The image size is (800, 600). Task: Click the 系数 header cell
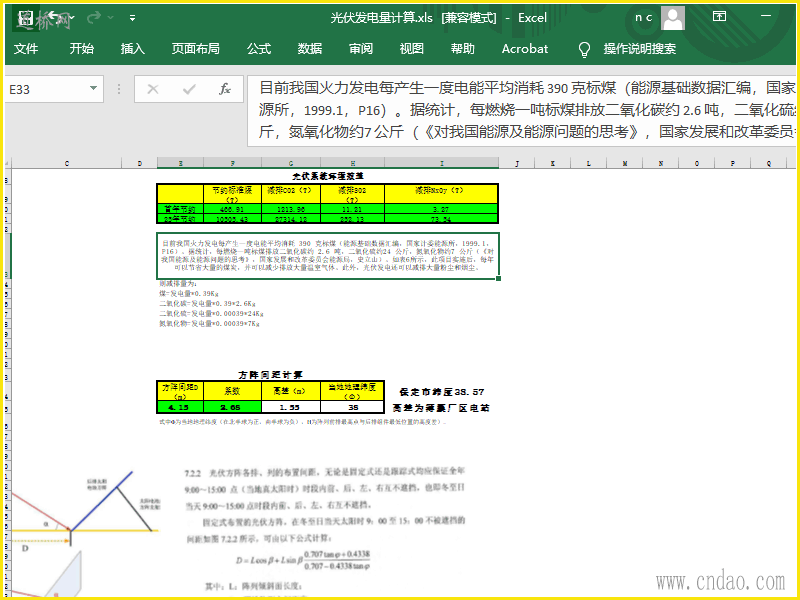[233, 391]
